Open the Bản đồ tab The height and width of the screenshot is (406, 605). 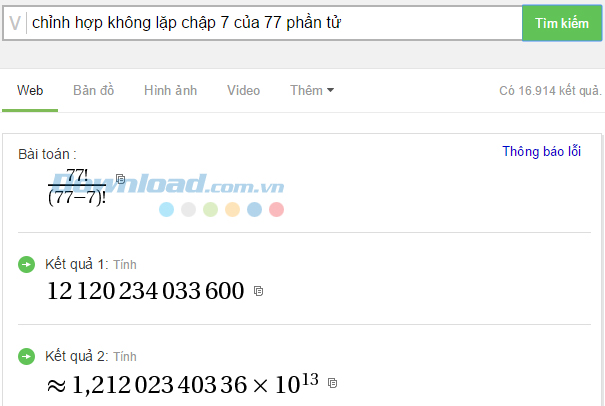(x=93, y=90)
